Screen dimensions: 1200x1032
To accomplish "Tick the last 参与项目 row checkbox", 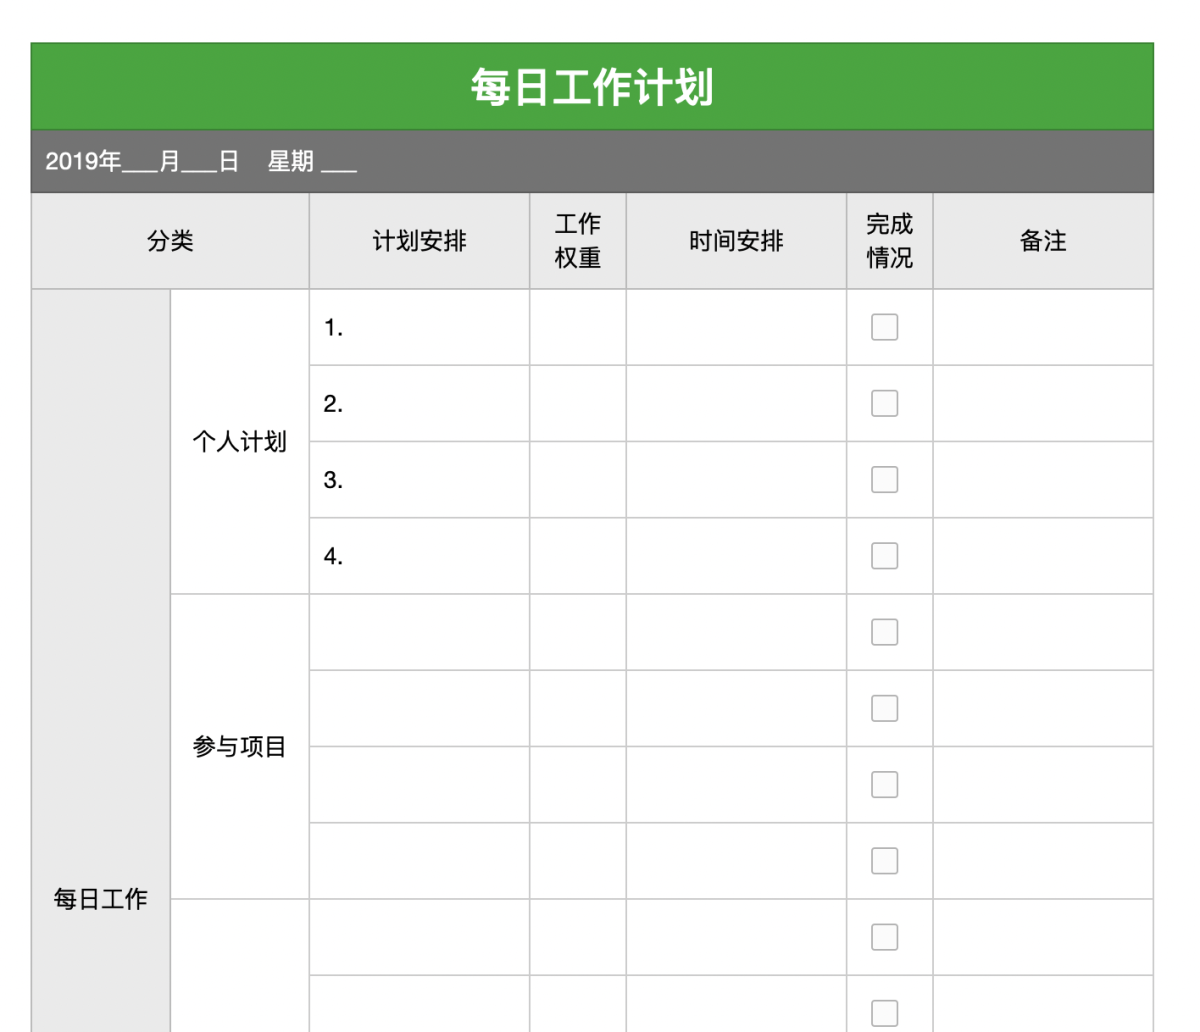I will tap(884, 861).
